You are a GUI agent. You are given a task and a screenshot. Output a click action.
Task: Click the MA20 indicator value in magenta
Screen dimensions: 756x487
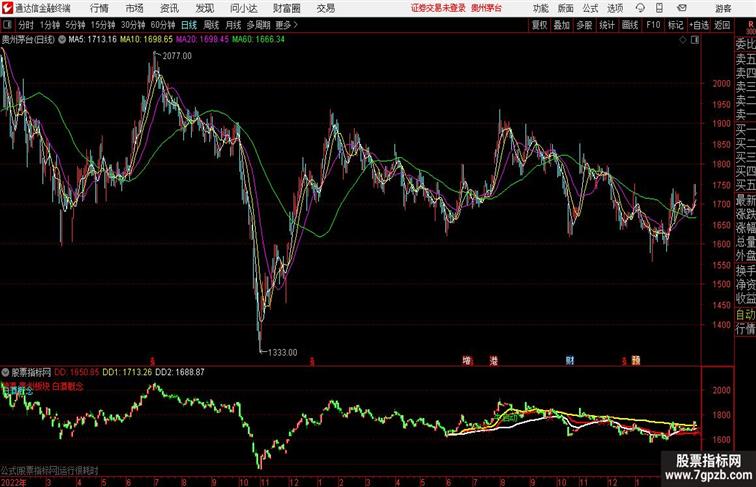coord(202,40)
